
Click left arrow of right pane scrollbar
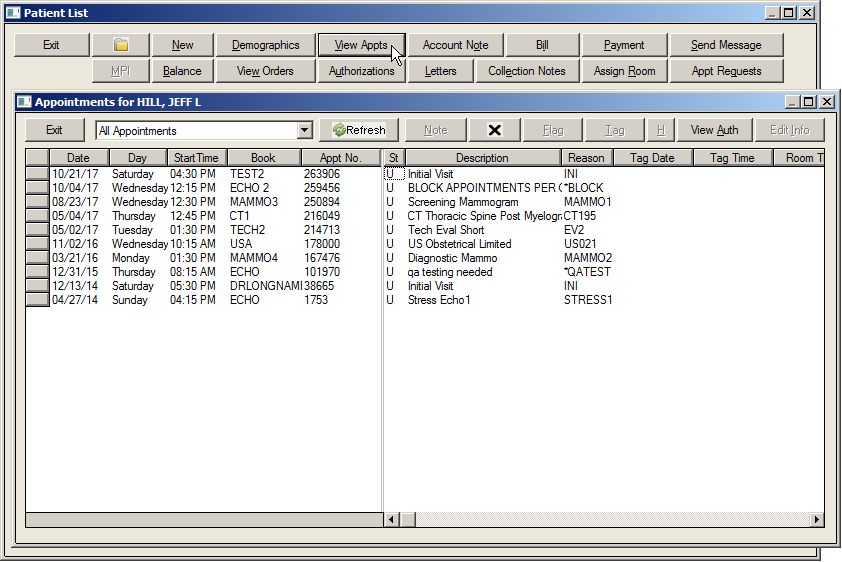(392, 519)
